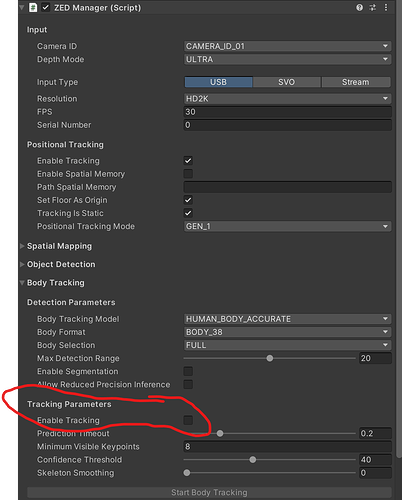The width and height of the screenshot is (402, 500).
Task: Open the Resolution dropdown showing HD2K
Action: (x=287, y=99)
